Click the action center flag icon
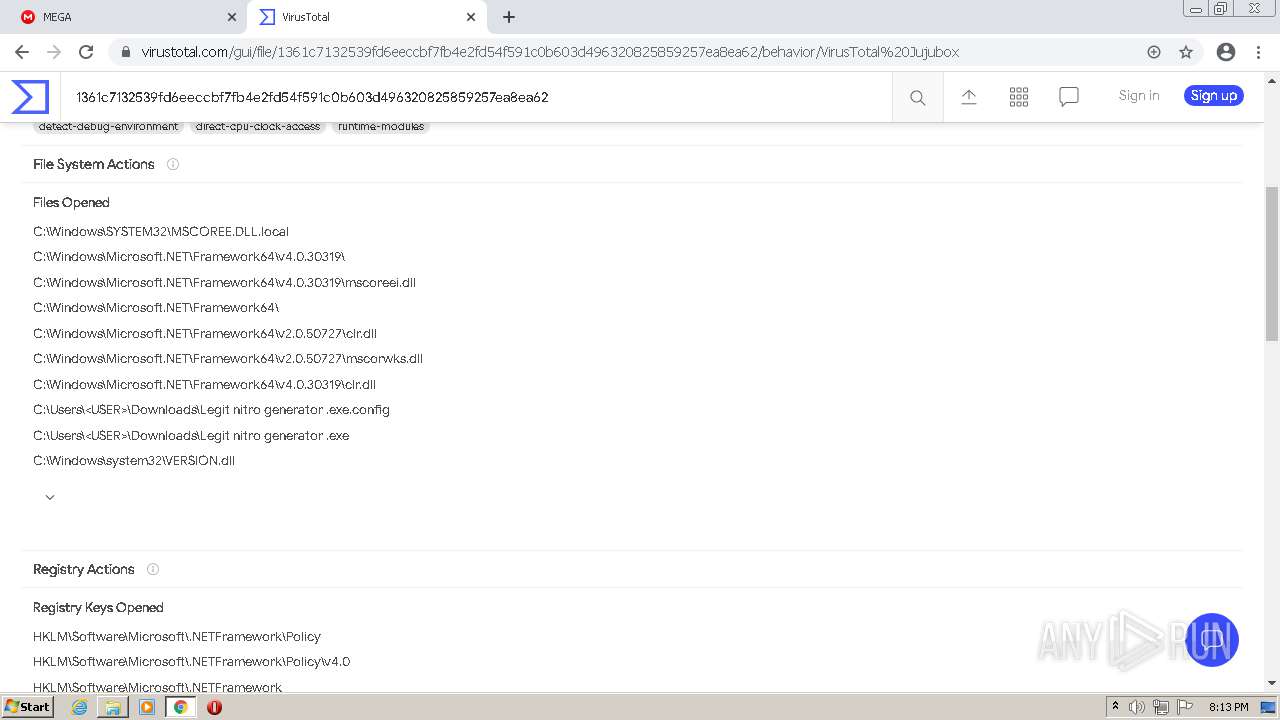 point(1184,707)
